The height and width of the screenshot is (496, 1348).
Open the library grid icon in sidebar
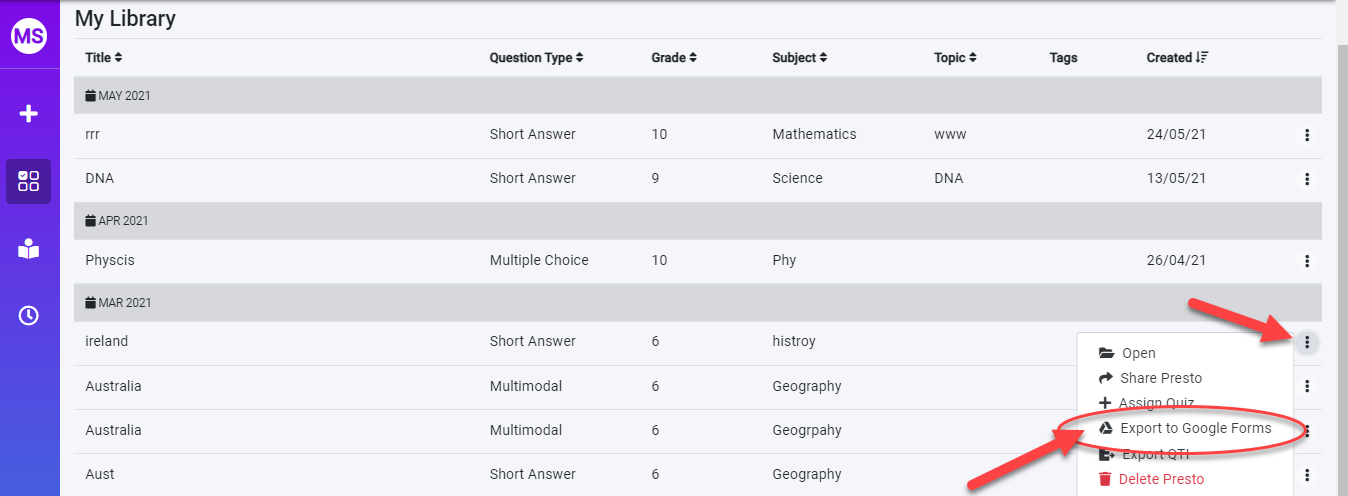(x=29, y=181)
